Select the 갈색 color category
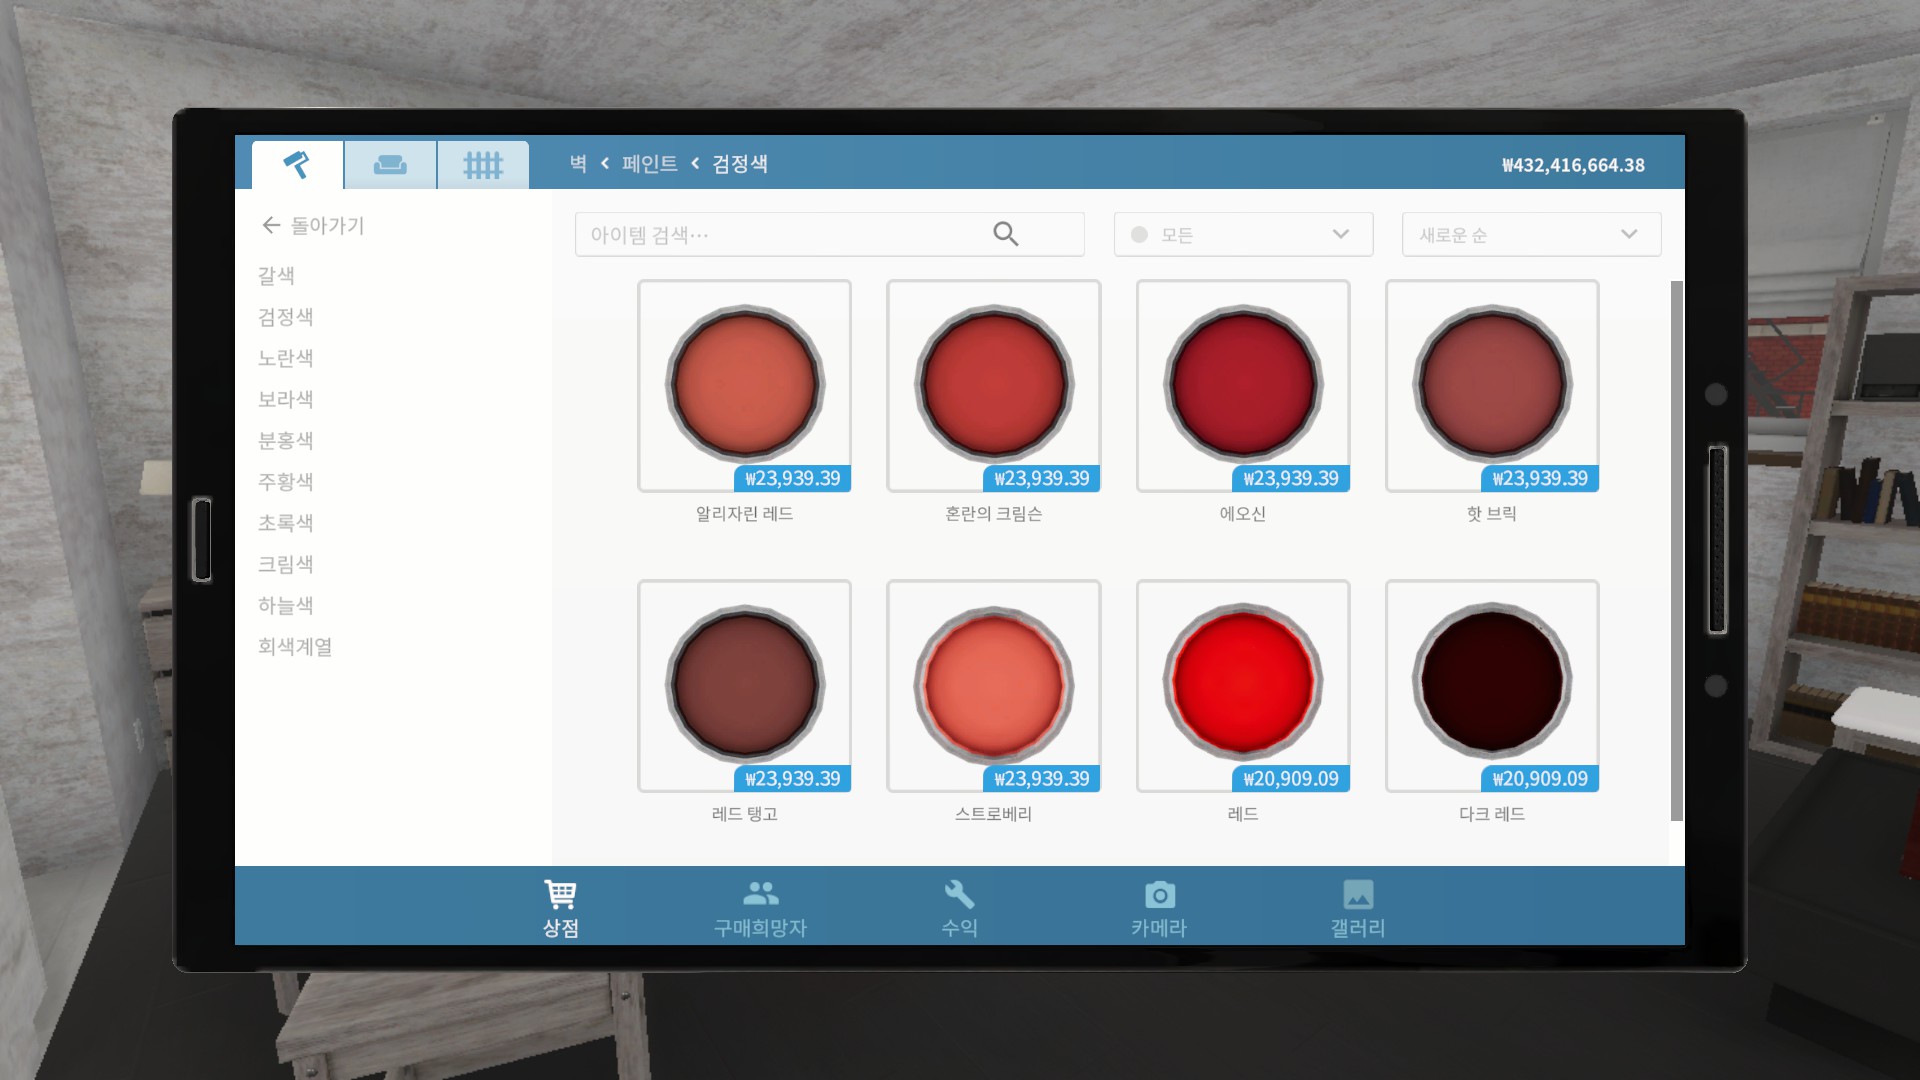Screen dimensions: 1920x1080 tap(276, 276)
